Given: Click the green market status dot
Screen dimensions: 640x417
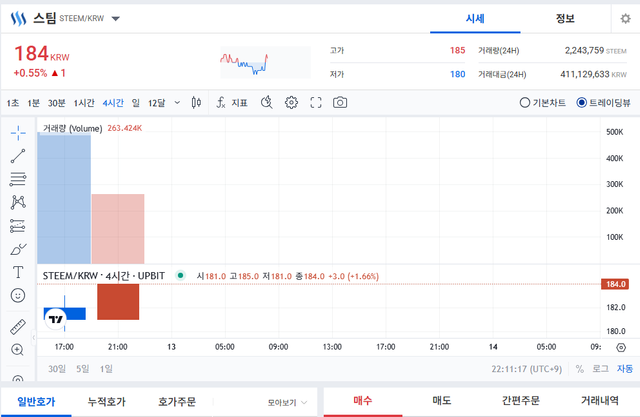Looking at the screenshot, I should coord(180,275).
